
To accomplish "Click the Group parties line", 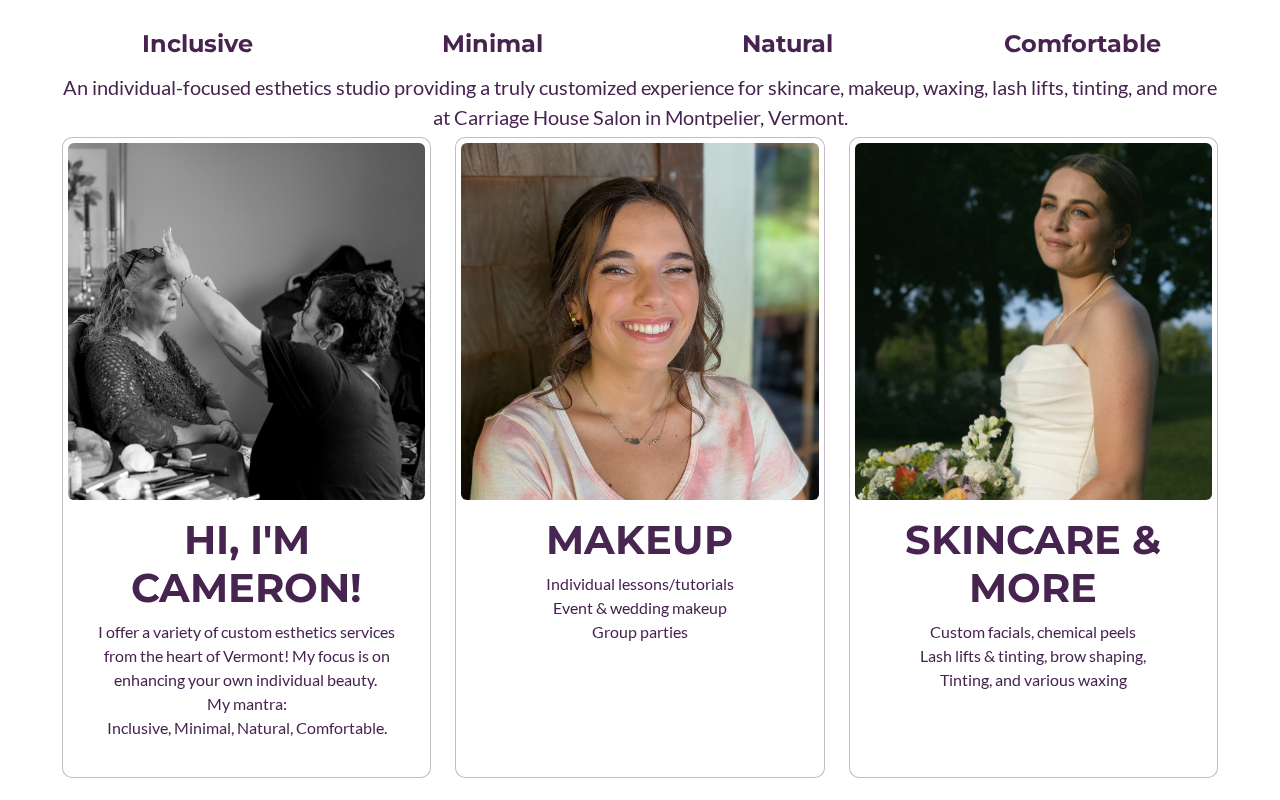I will pyautogui.click(x=640, y=632).
